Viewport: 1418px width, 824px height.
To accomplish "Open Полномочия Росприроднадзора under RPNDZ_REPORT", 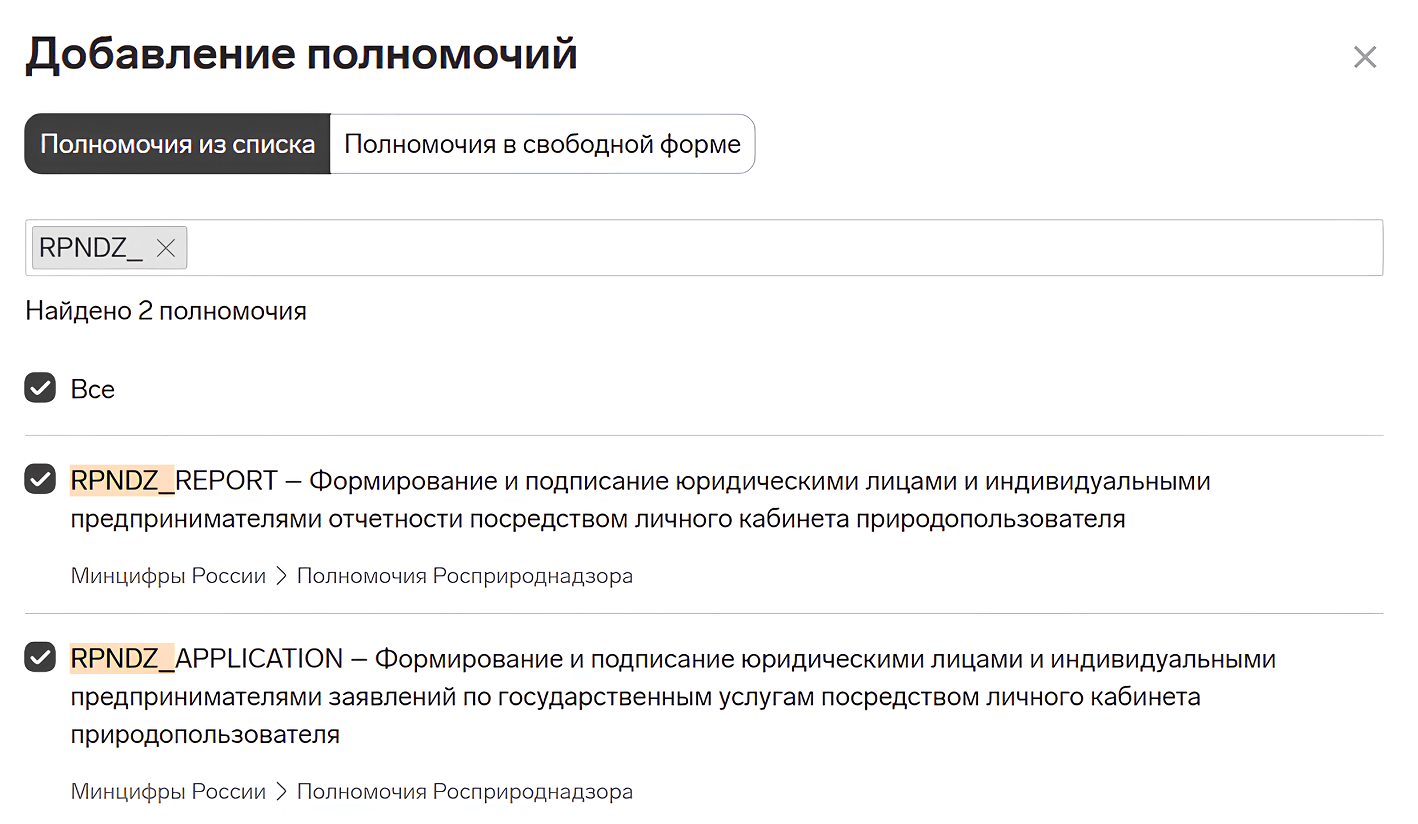I will 465,576.
